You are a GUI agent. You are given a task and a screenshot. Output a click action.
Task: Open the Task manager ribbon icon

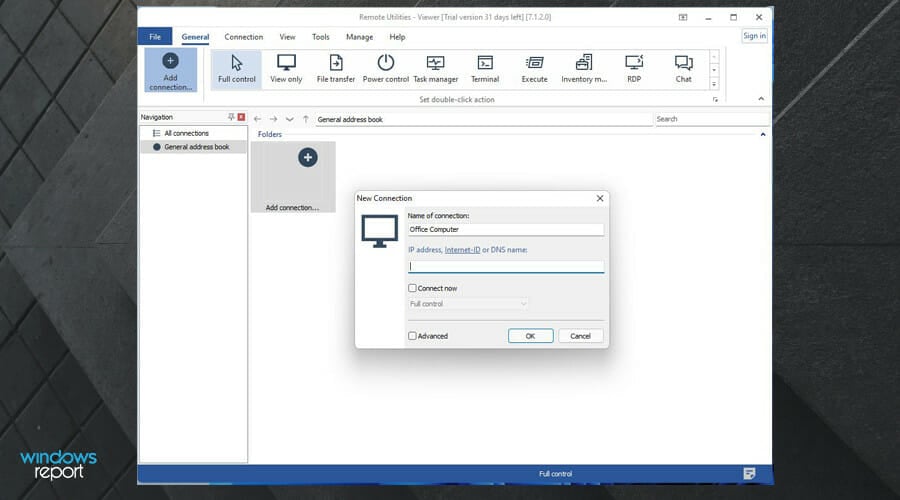coord(436,69)
